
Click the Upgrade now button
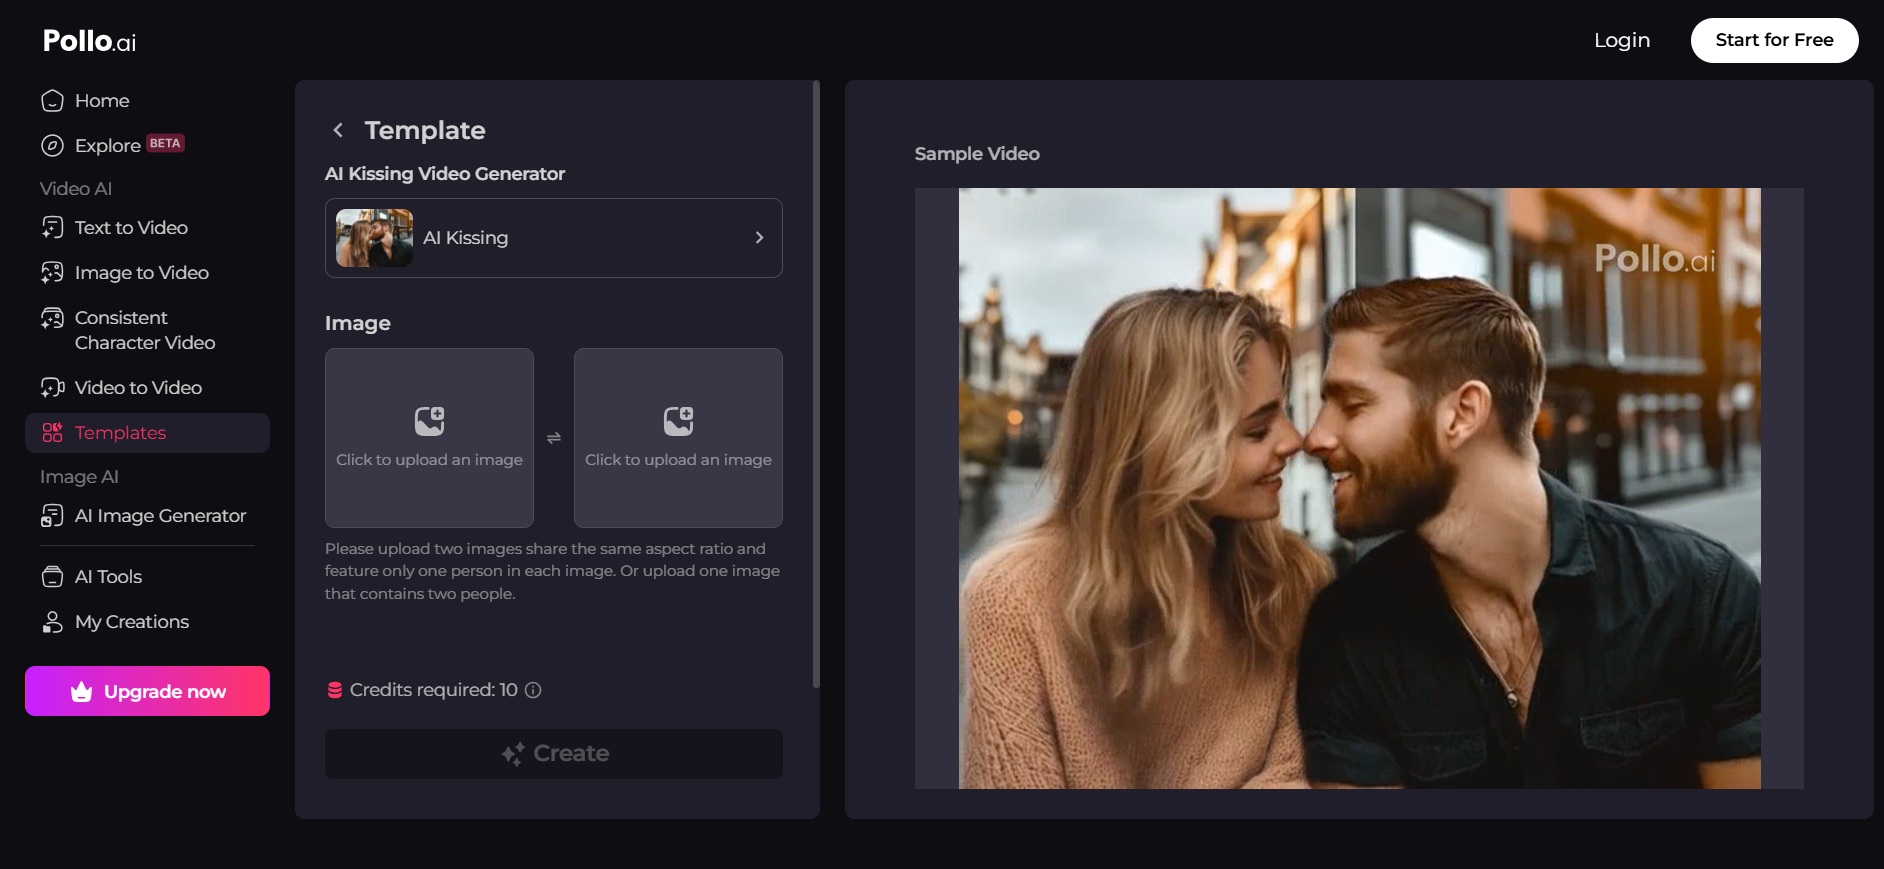(147, 691)
